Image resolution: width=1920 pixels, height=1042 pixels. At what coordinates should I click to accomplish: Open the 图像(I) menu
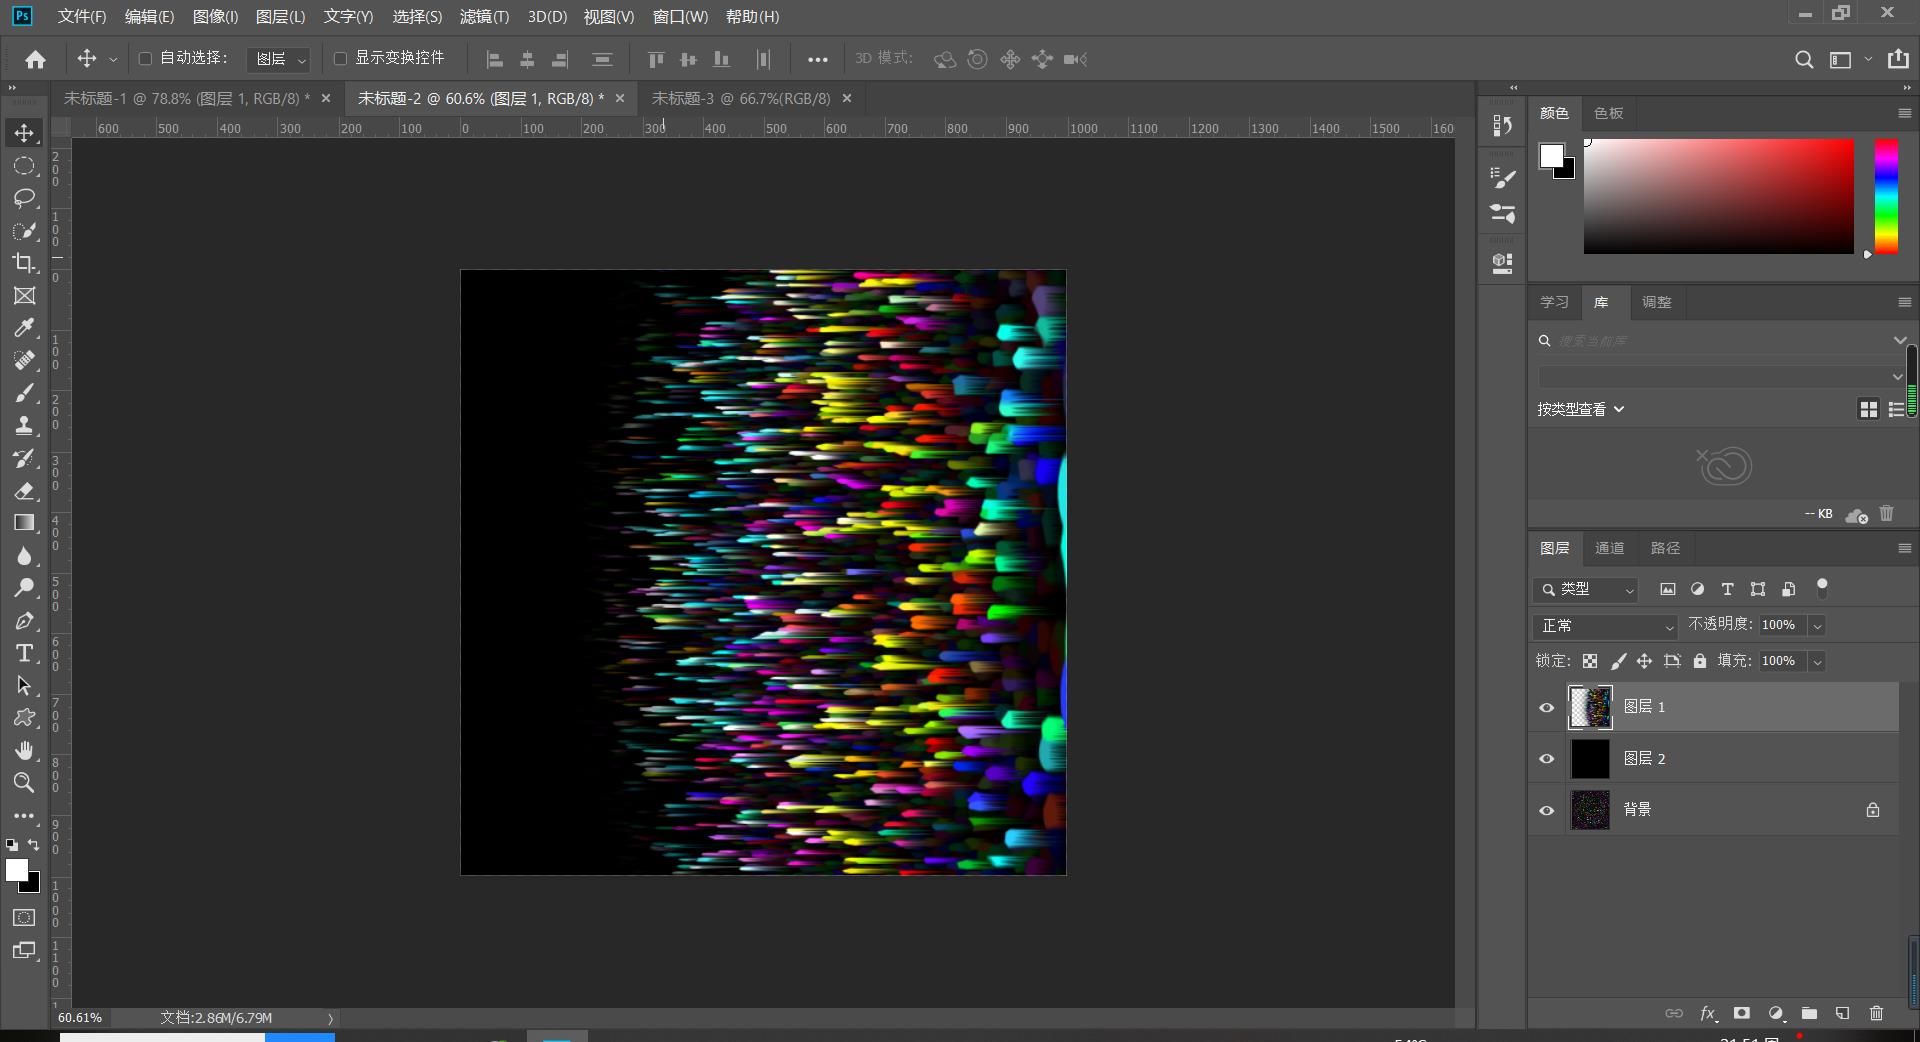215,17
